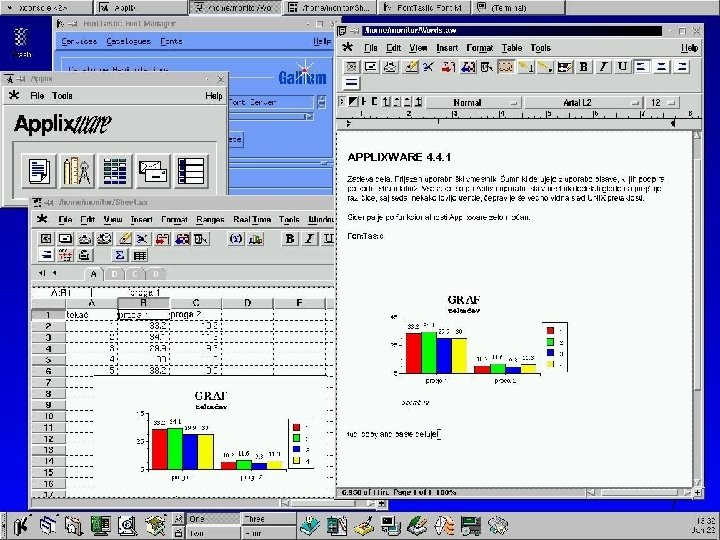
Task: Click the asterisk menu icon in Words window
Action: coord(348,47)
